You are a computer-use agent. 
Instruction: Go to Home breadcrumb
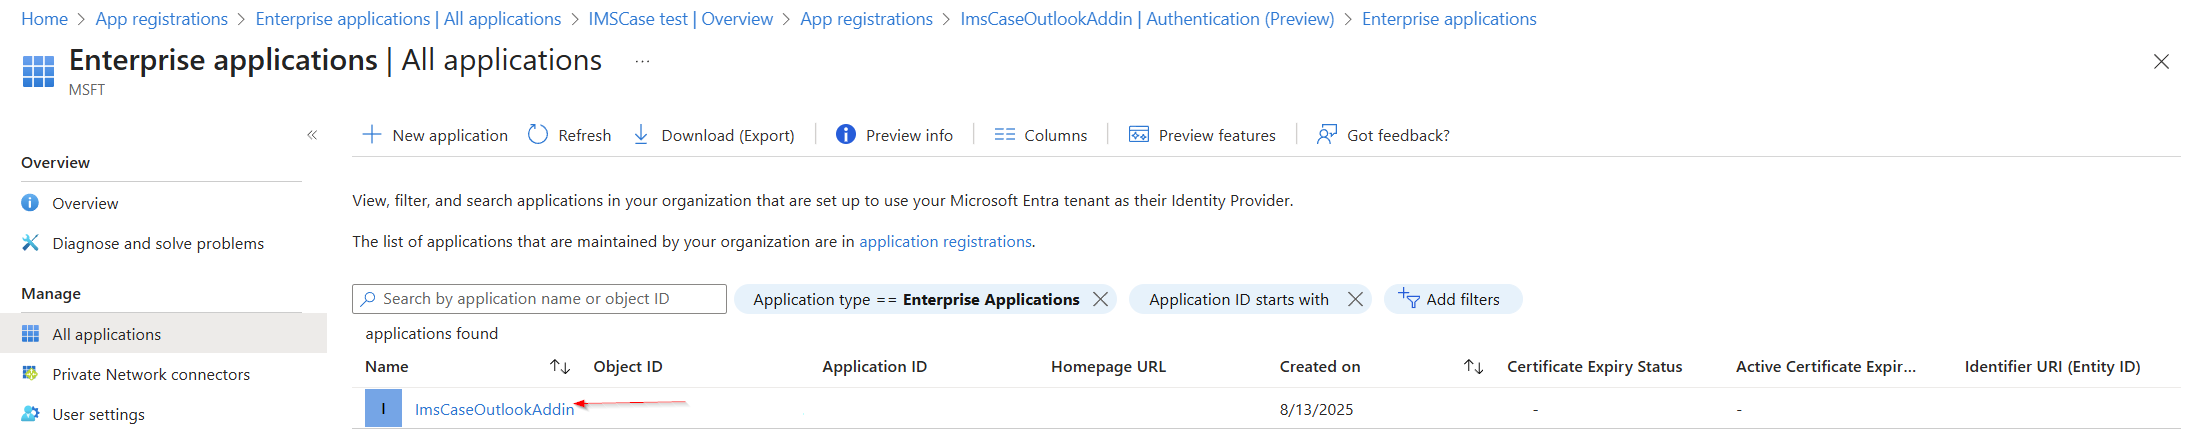coord(44,19)
